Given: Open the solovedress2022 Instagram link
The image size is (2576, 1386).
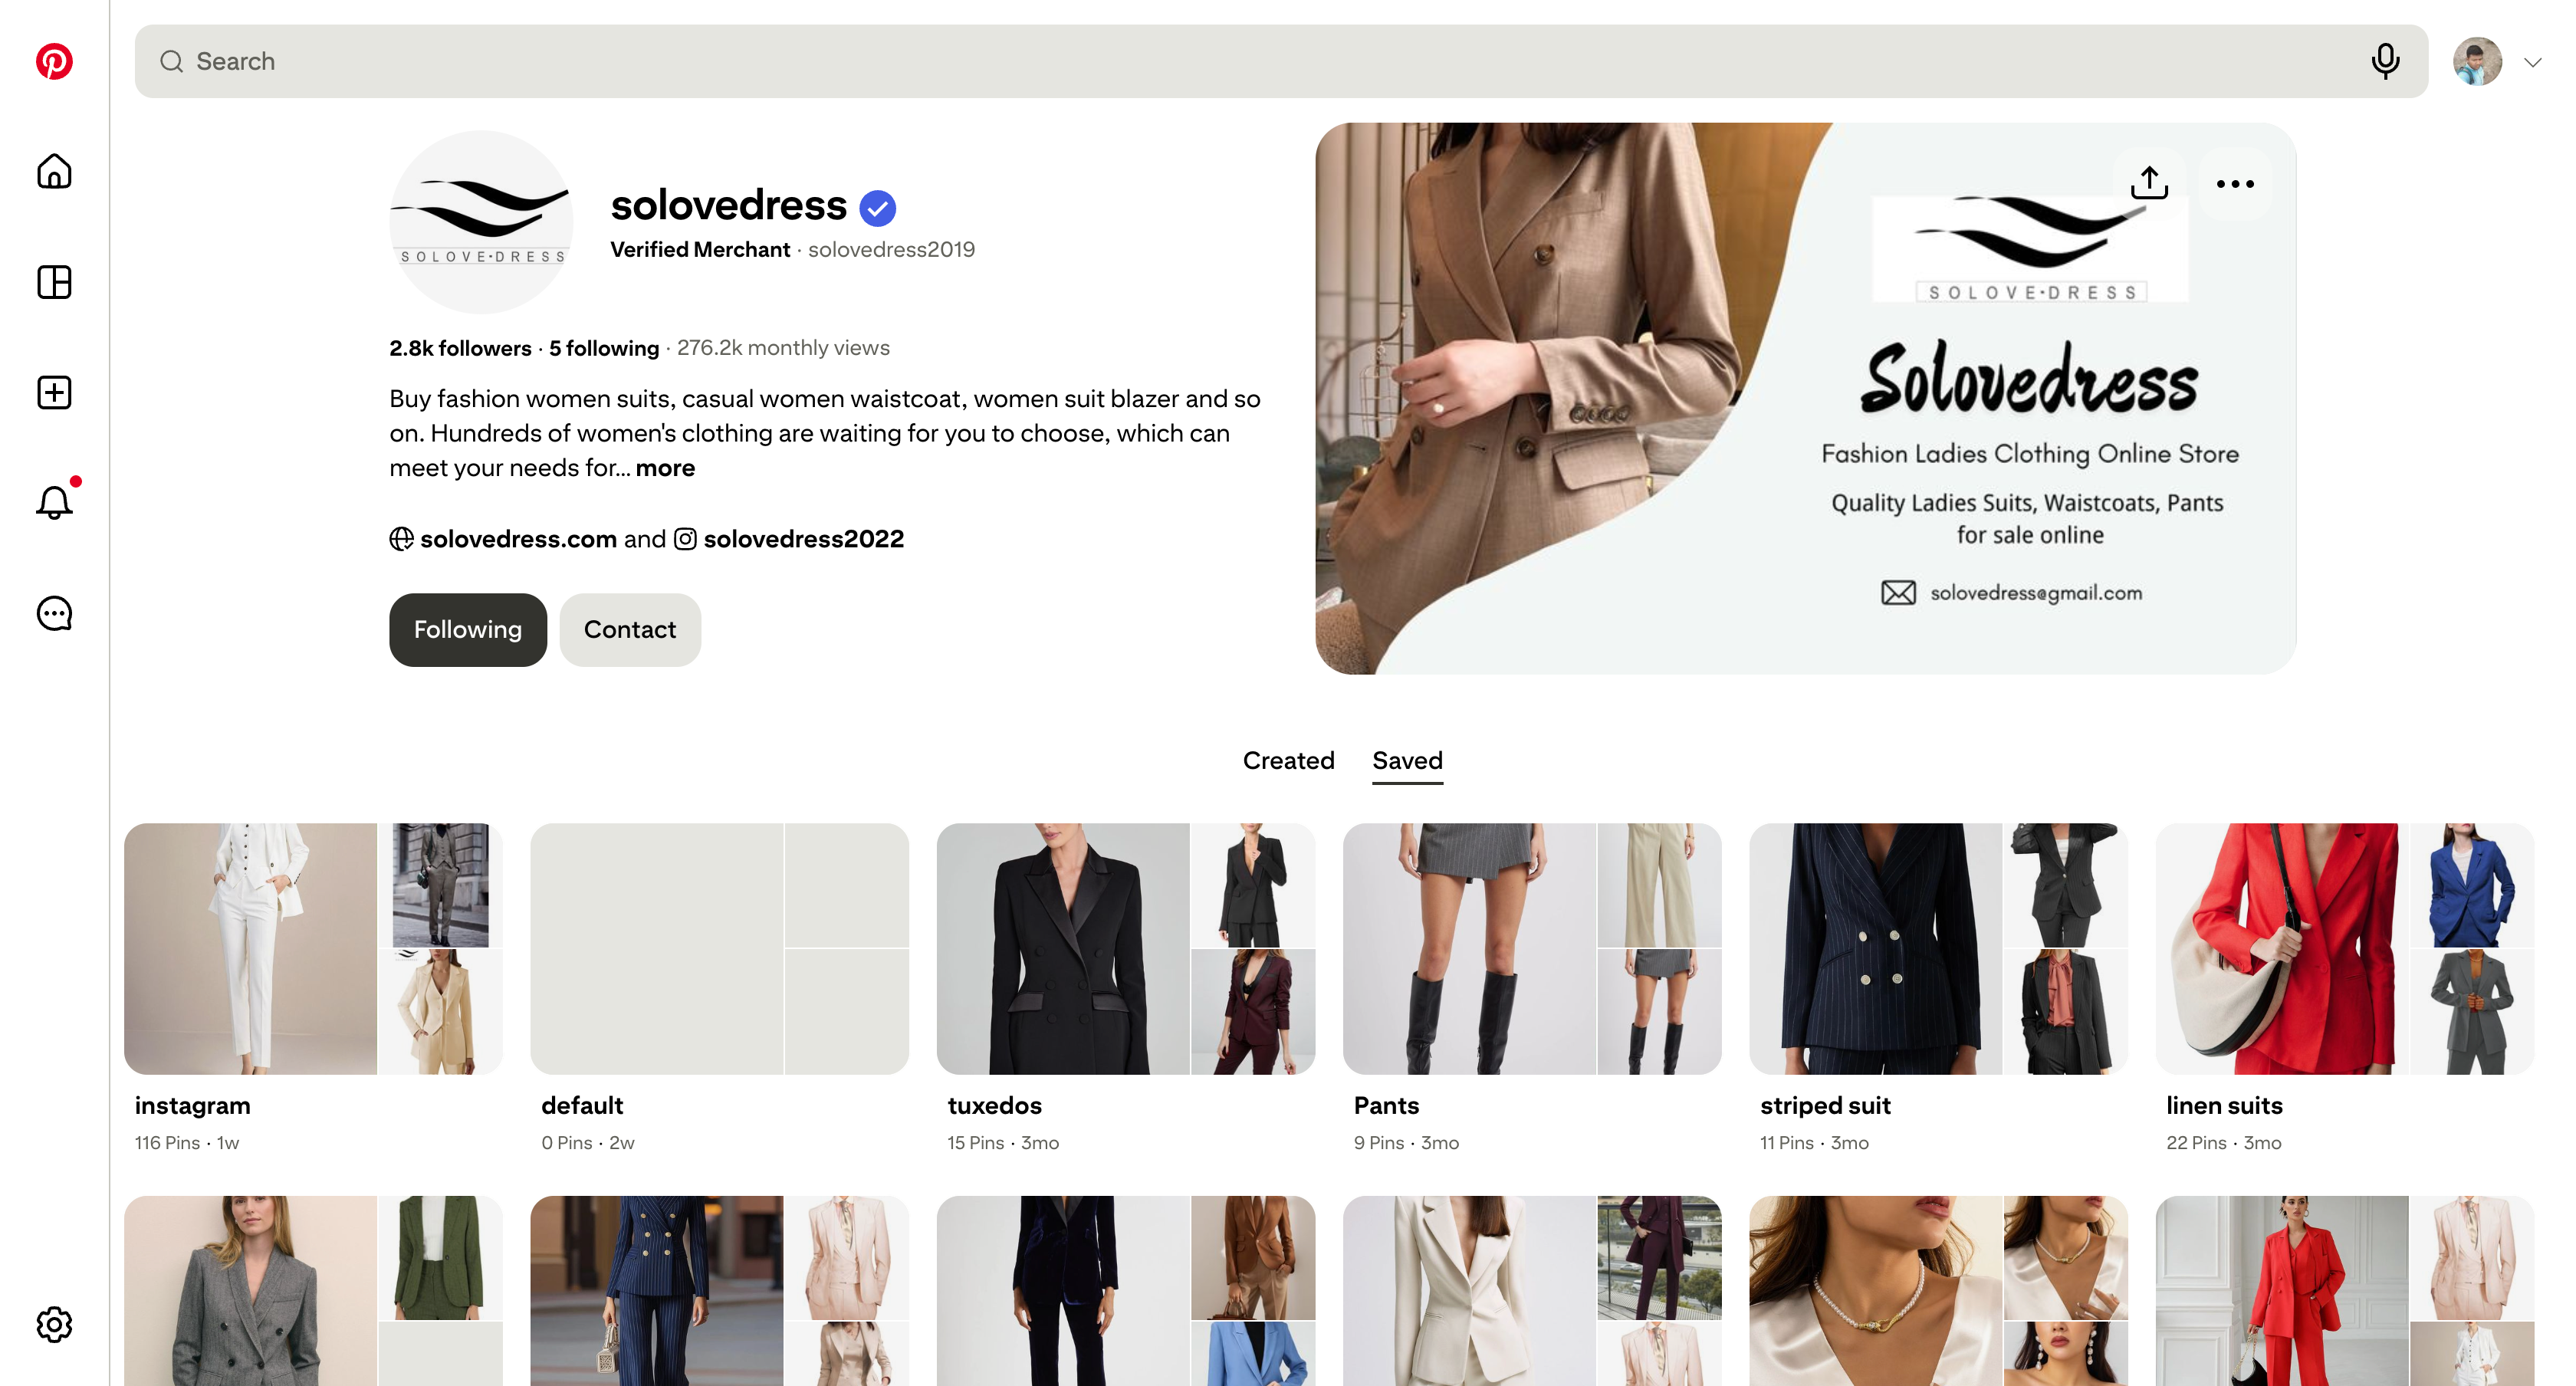Looking at the screenshot, I should [x=803, y=539].
